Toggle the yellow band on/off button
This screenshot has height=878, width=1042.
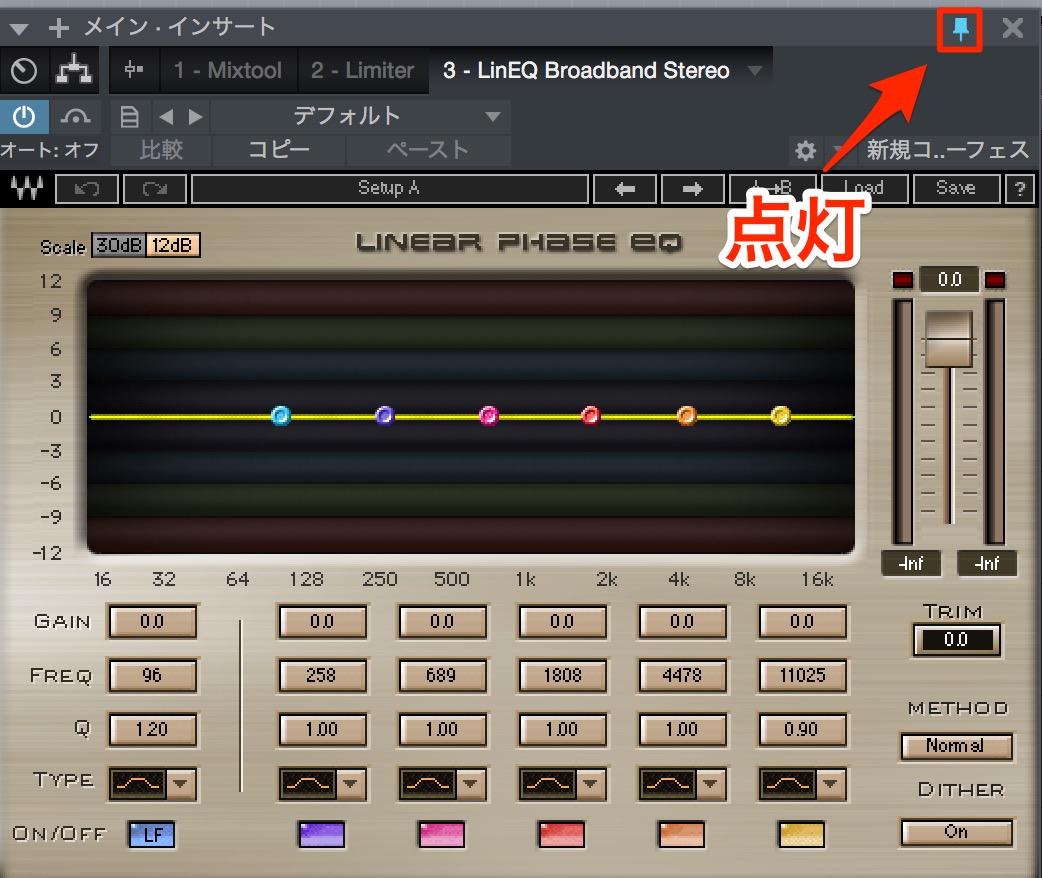tap(801, 835)
